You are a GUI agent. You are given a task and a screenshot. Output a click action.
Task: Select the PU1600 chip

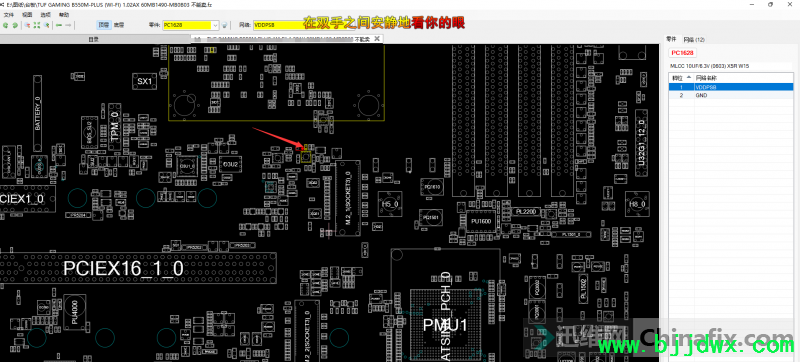click(x=481, y=222)
